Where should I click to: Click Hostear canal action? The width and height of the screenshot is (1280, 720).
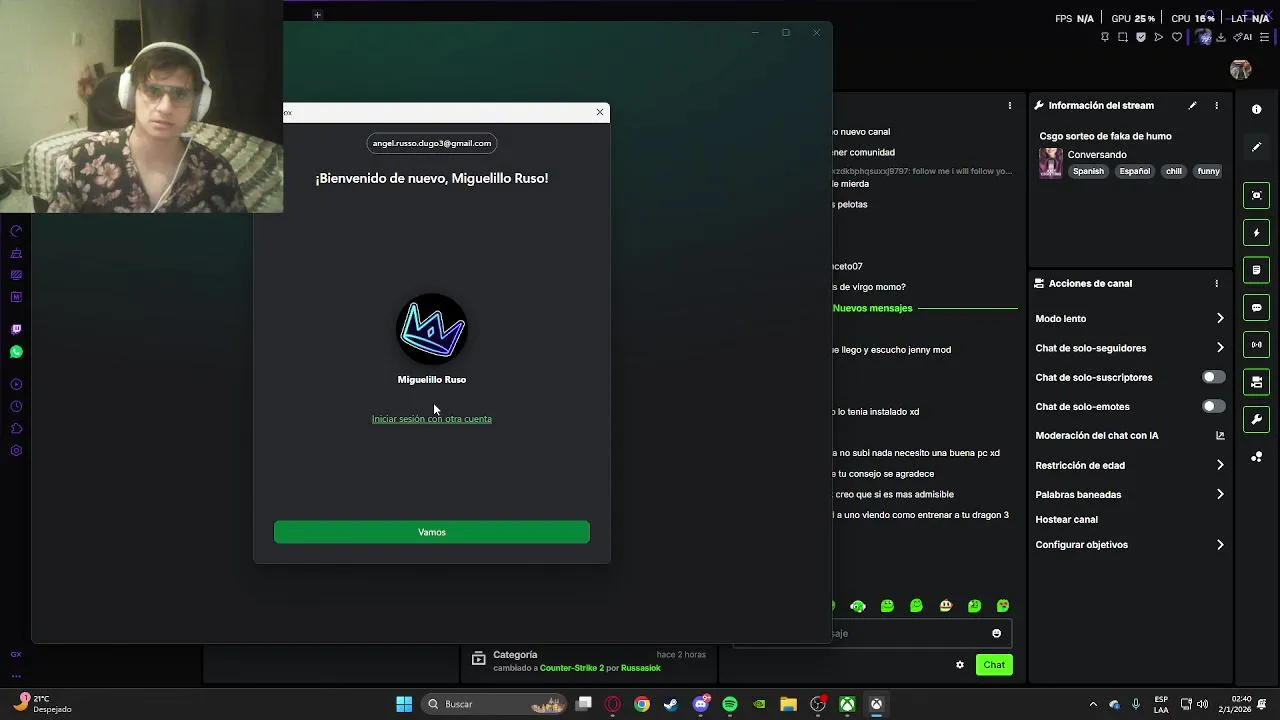tap(1066, 520)
